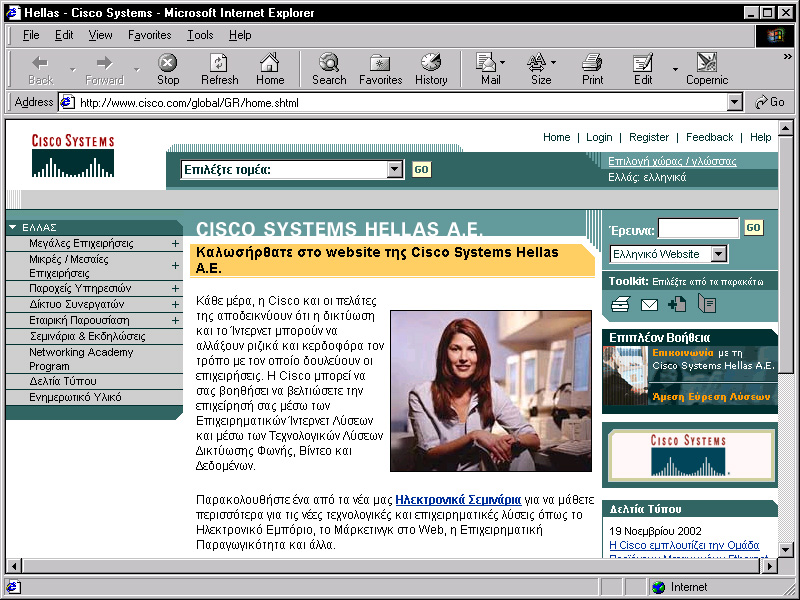This screenshot has width=800, height=600.
Task: Click the page icon in the address bar
Action: pyautogui.click(x=67, y=103)
